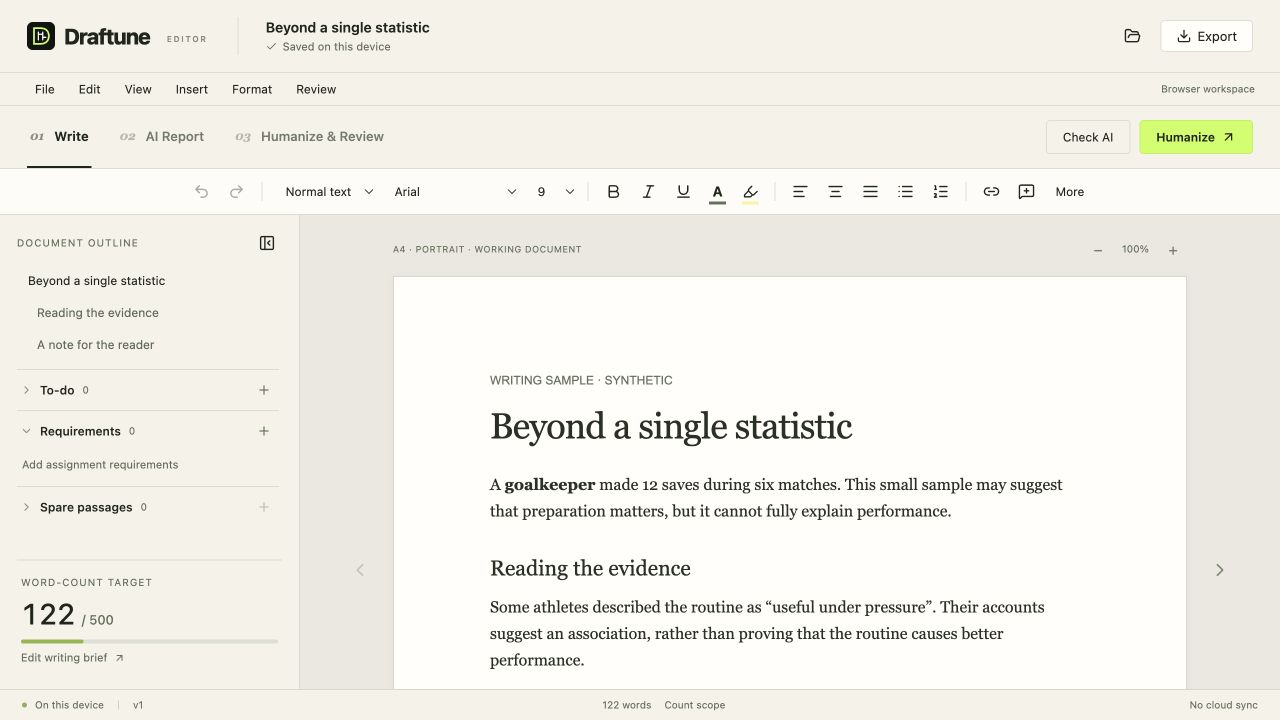The image size is (1280, 720).
Task: Expand the Spare passages section
Action: click(26, 507)
